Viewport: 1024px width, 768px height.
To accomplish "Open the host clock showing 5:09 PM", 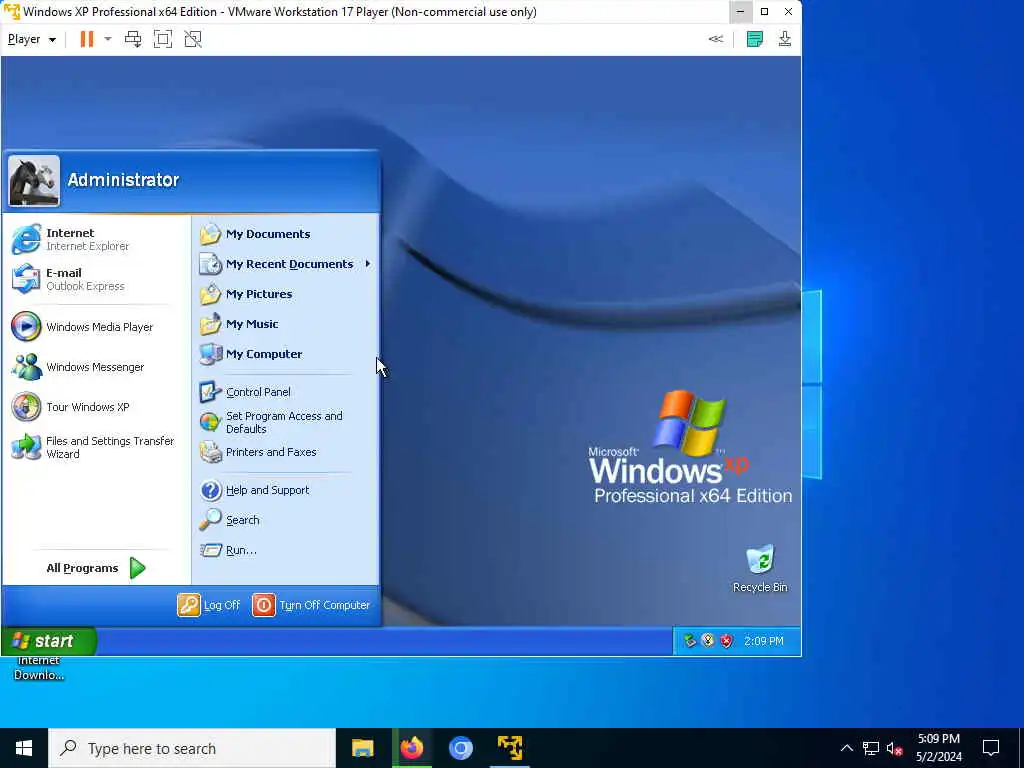I will pyautogui.click(x=938, y=748).
